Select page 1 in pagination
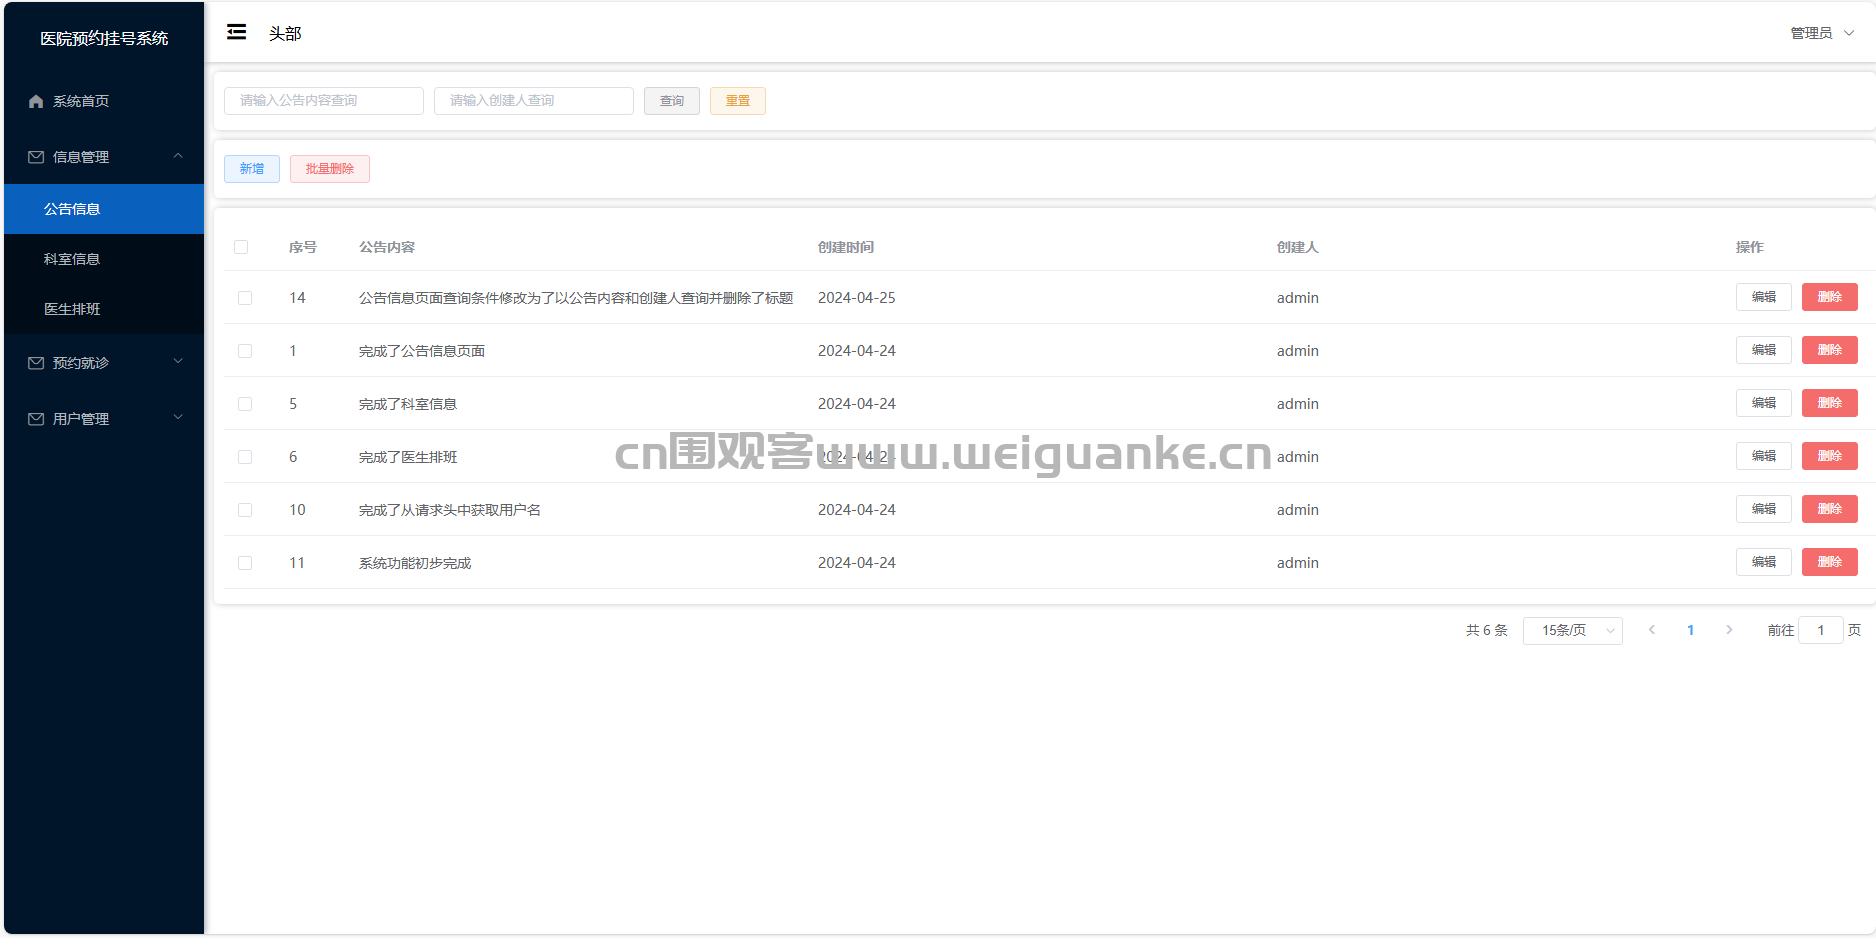 point(1690,630)
